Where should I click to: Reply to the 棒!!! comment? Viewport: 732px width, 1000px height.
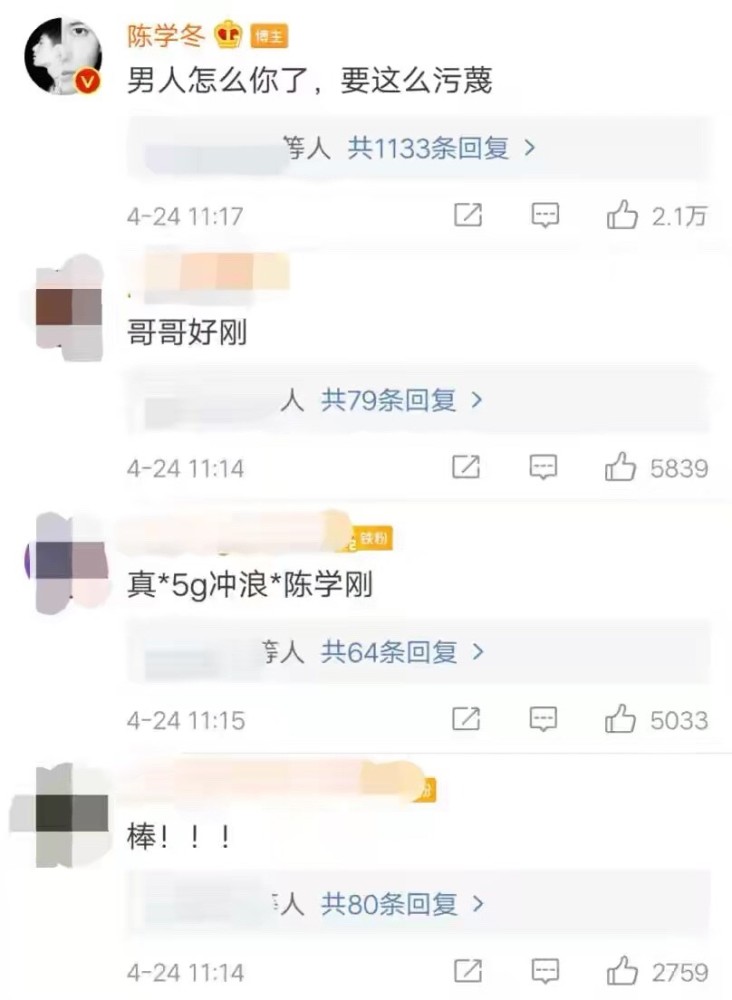(545, 971)
